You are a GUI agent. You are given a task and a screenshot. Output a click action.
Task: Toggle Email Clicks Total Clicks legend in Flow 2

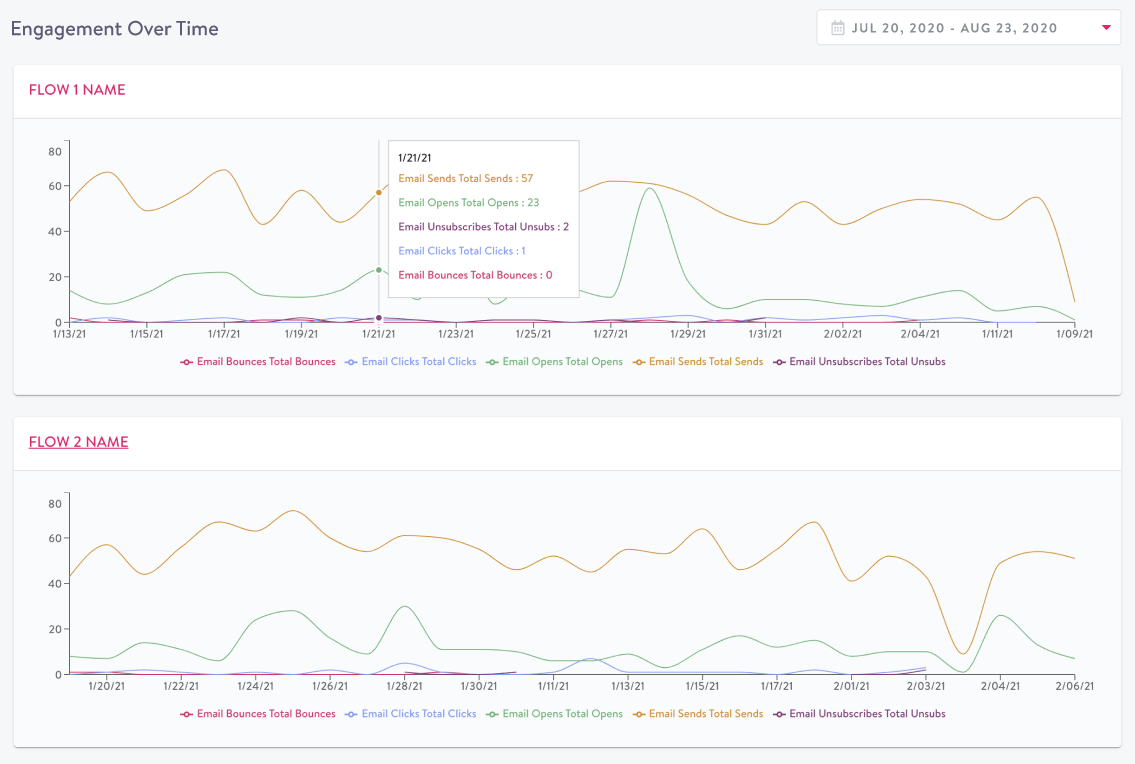(410, 713)
